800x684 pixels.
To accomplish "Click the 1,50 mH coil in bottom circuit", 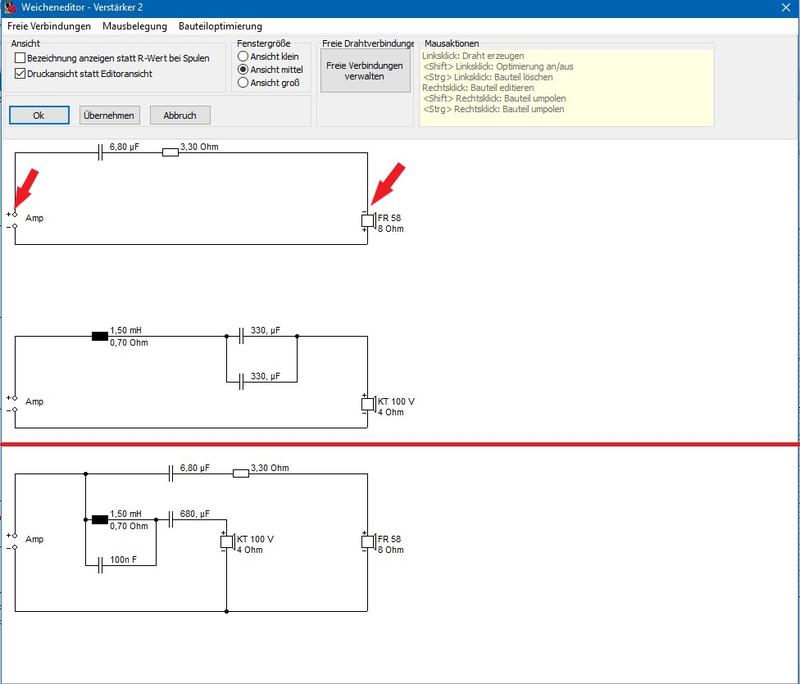I will tap(99, 520).
